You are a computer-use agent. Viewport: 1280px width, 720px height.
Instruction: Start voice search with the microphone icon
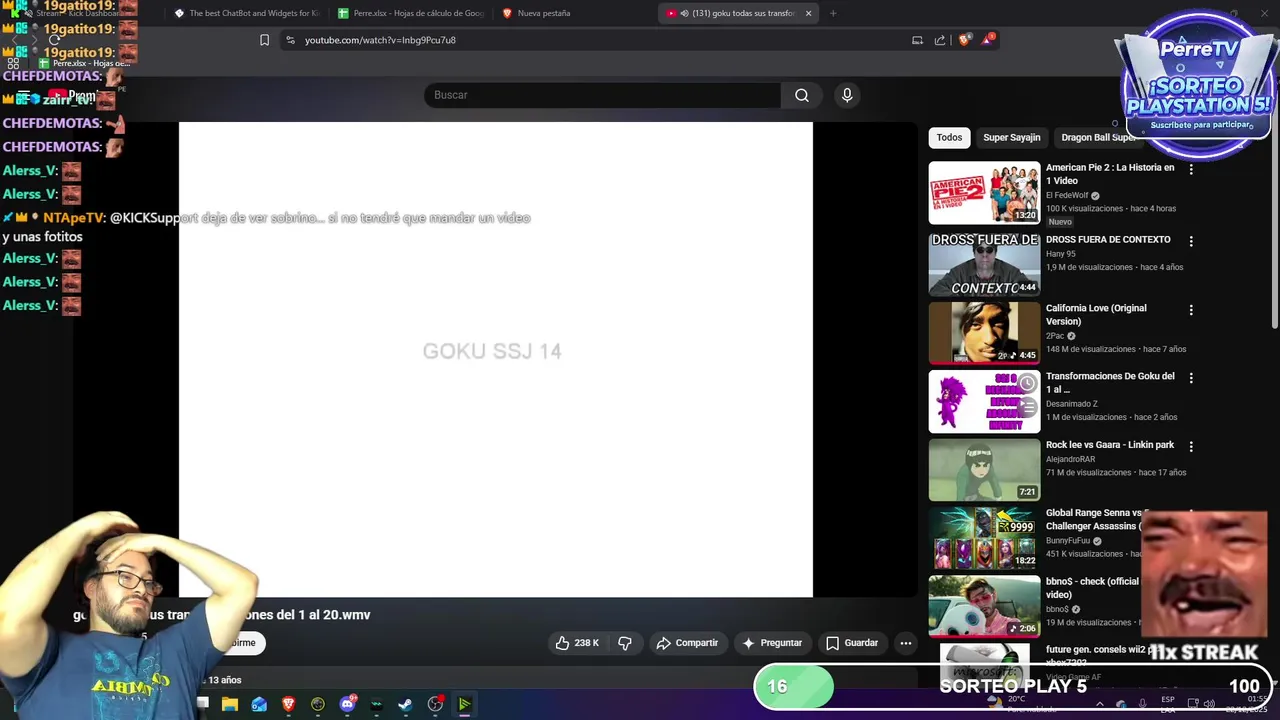[x=847, y=95]
